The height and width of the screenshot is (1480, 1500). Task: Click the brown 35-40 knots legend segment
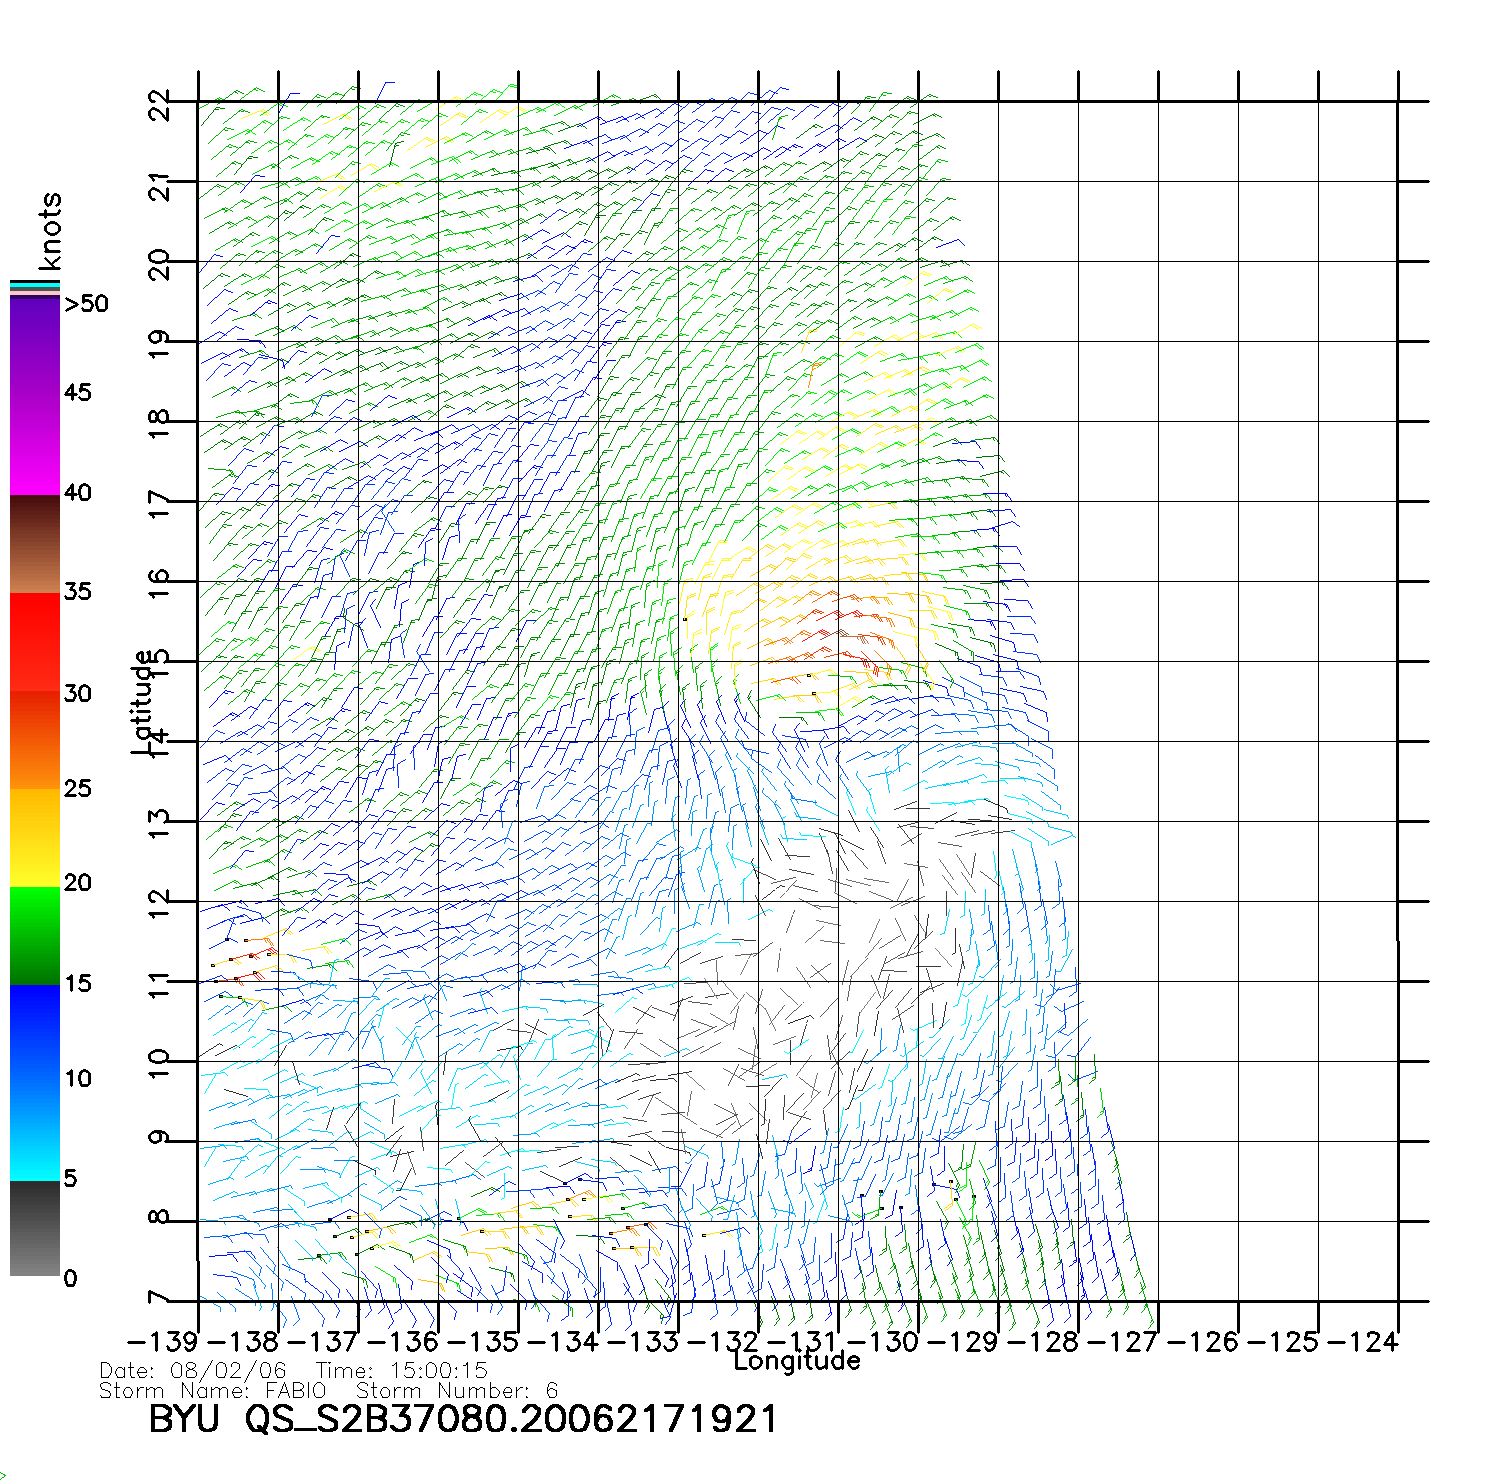tap(34, 545)
